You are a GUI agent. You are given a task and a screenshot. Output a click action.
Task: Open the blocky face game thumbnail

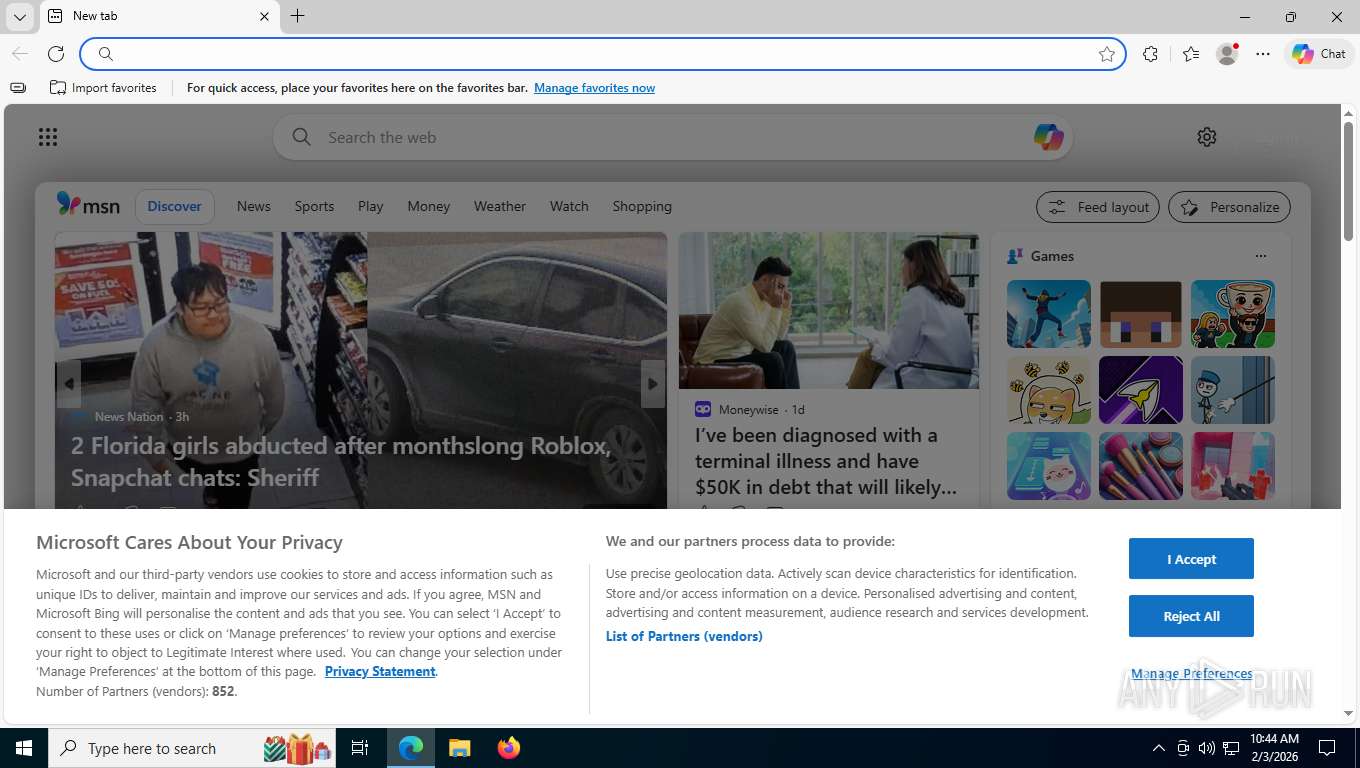(1141, 314)
